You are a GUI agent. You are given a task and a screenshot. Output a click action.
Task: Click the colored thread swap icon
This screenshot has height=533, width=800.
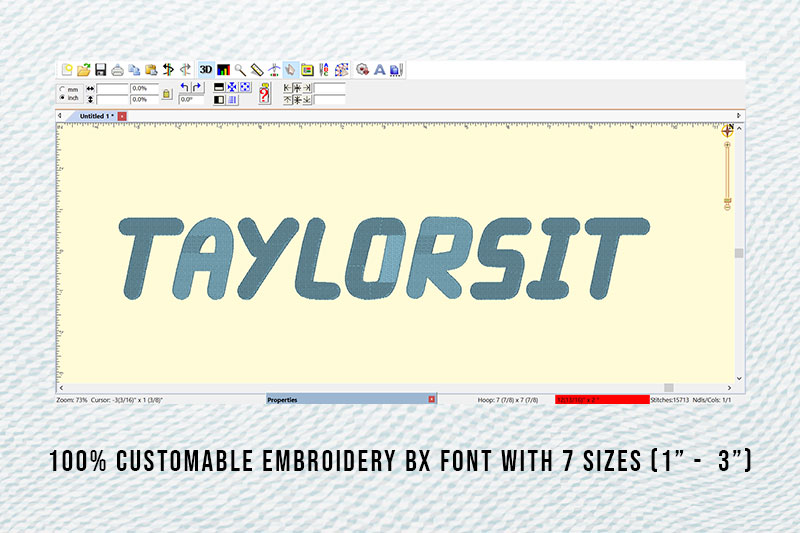[168, 70]
